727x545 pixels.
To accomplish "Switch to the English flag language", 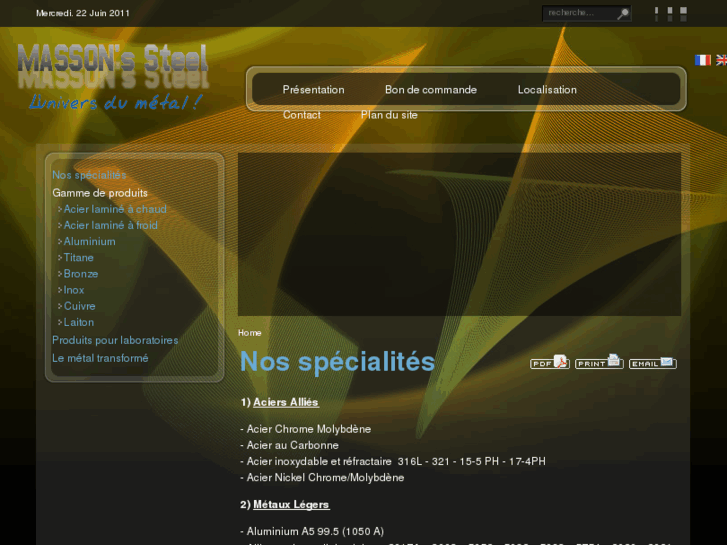I will click(x=721, y=60).
